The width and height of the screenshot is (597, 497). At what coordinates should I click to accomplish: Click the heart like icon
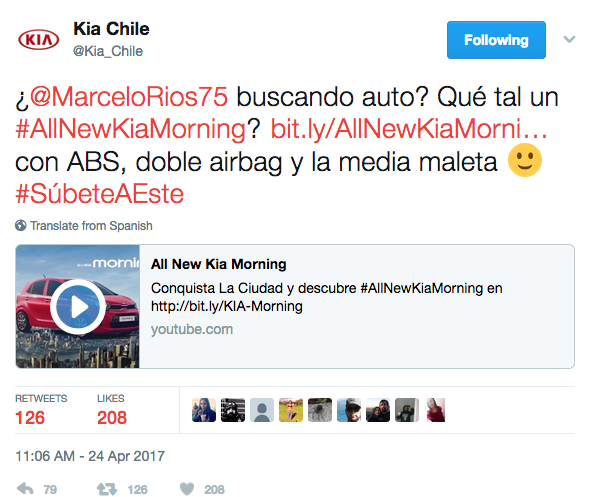click(187, 489)
